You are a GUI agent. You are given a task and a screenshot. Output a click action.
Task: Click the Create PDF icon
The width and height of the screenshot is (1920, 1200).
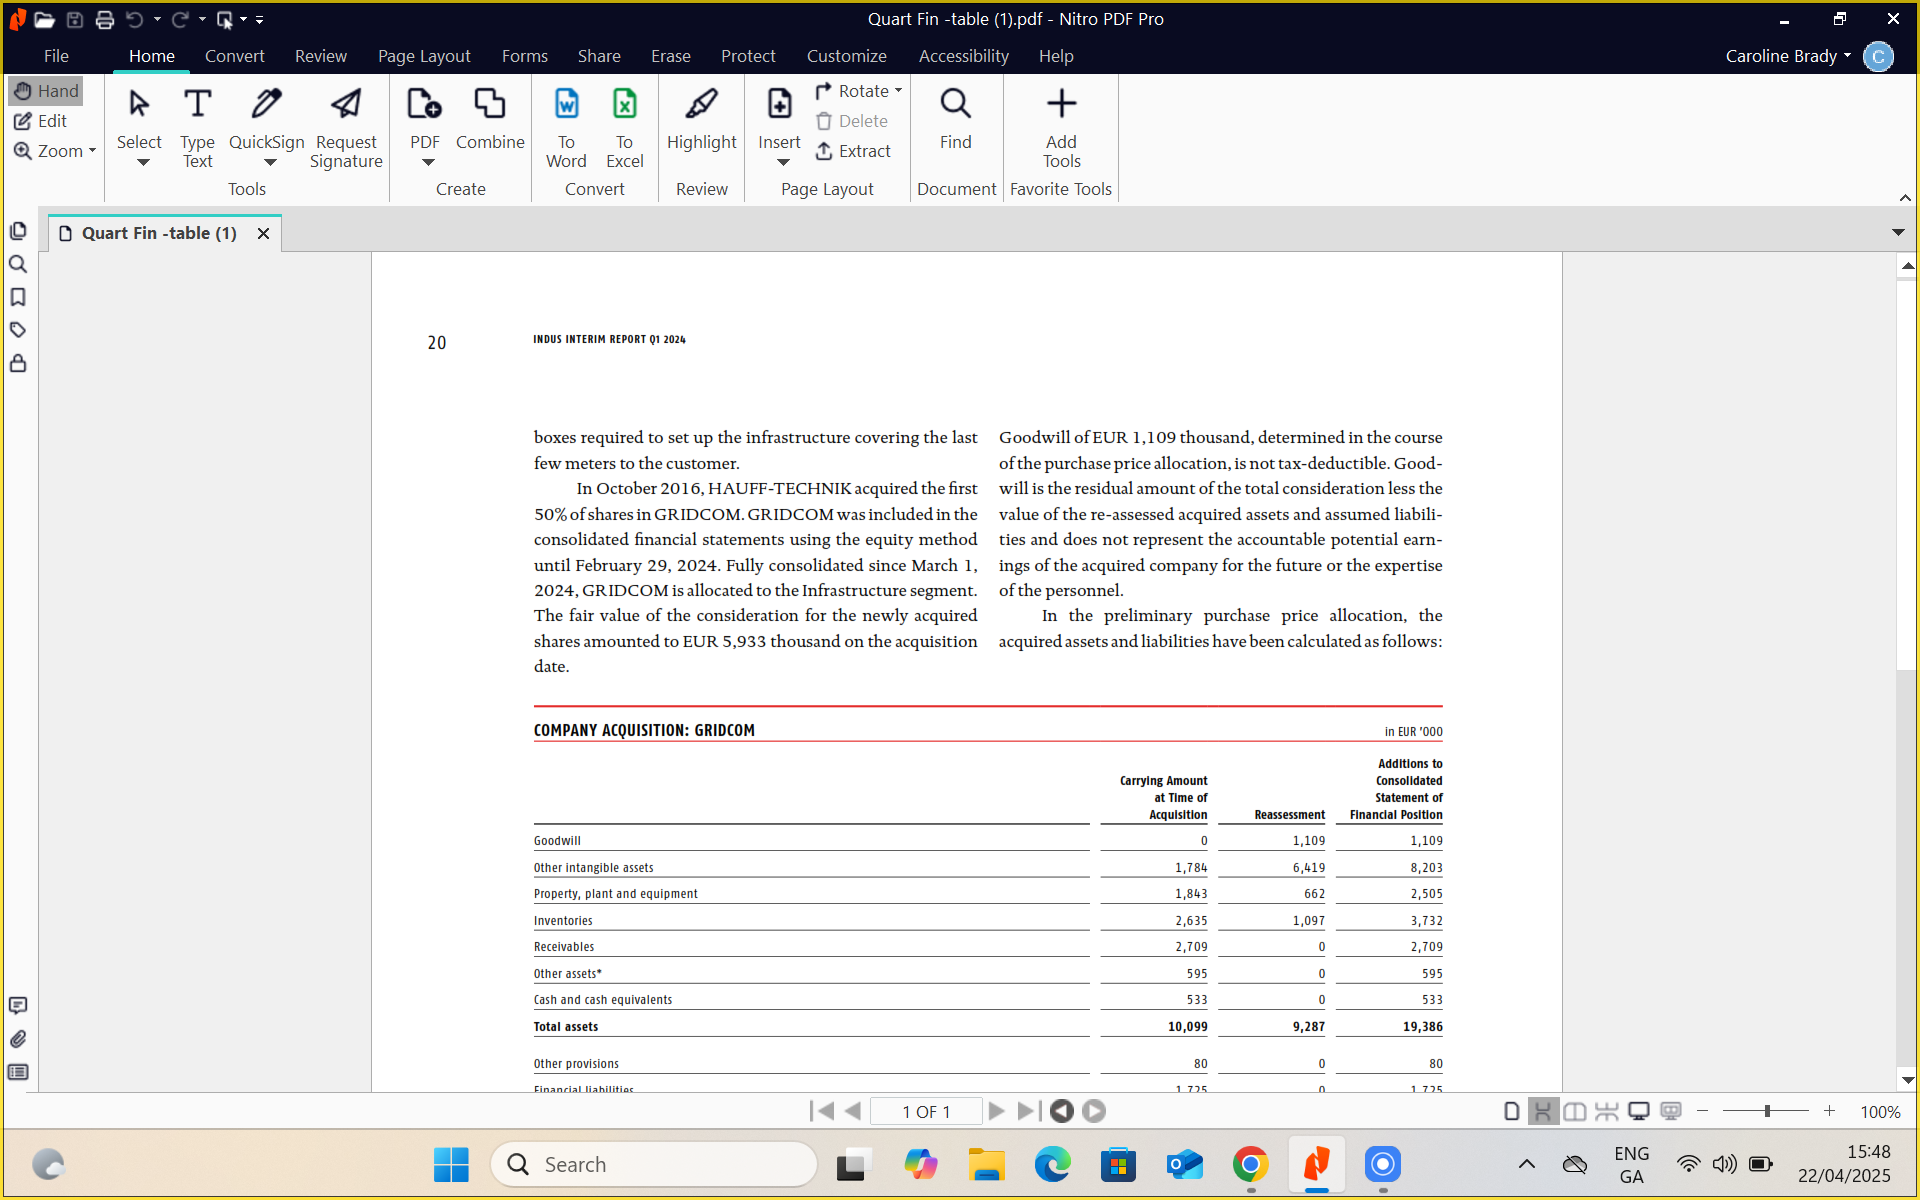pos(424,103)
